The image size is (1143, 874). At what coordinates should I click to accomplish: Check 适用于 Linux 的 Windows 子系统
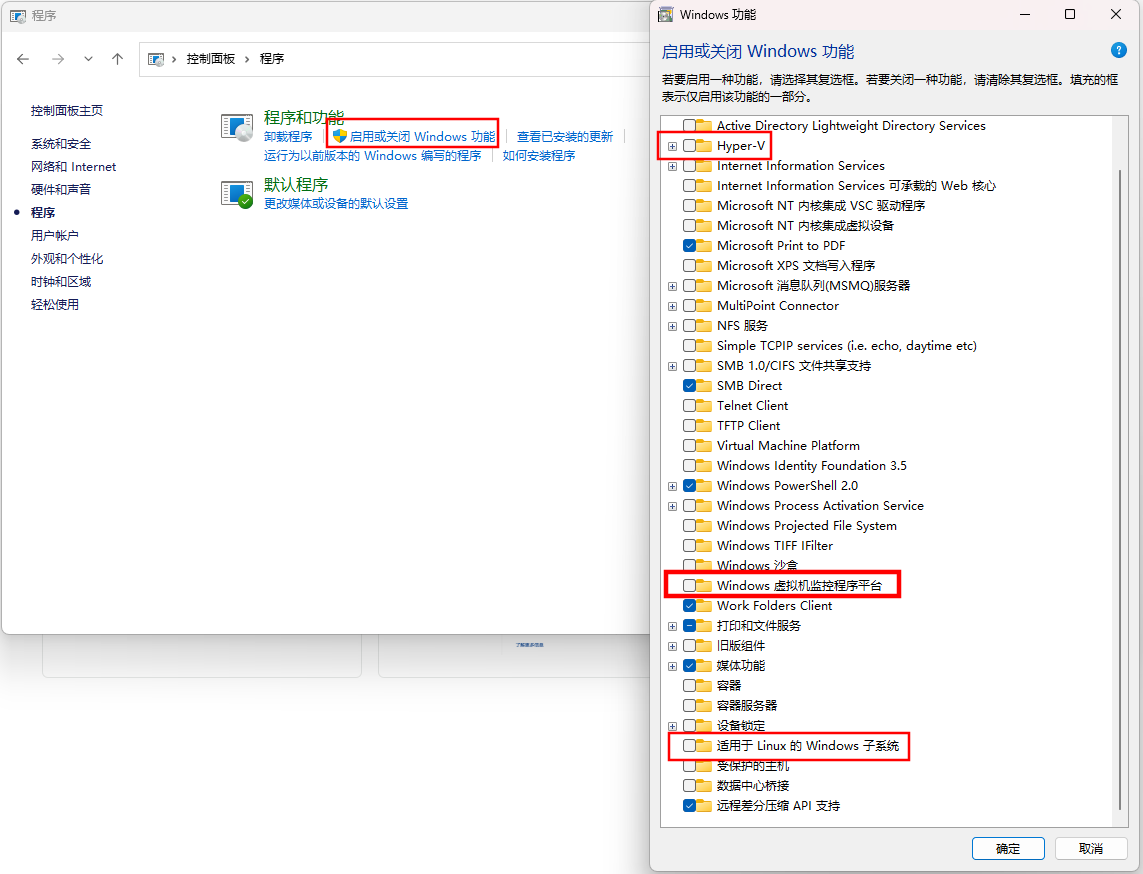[690, 746]
